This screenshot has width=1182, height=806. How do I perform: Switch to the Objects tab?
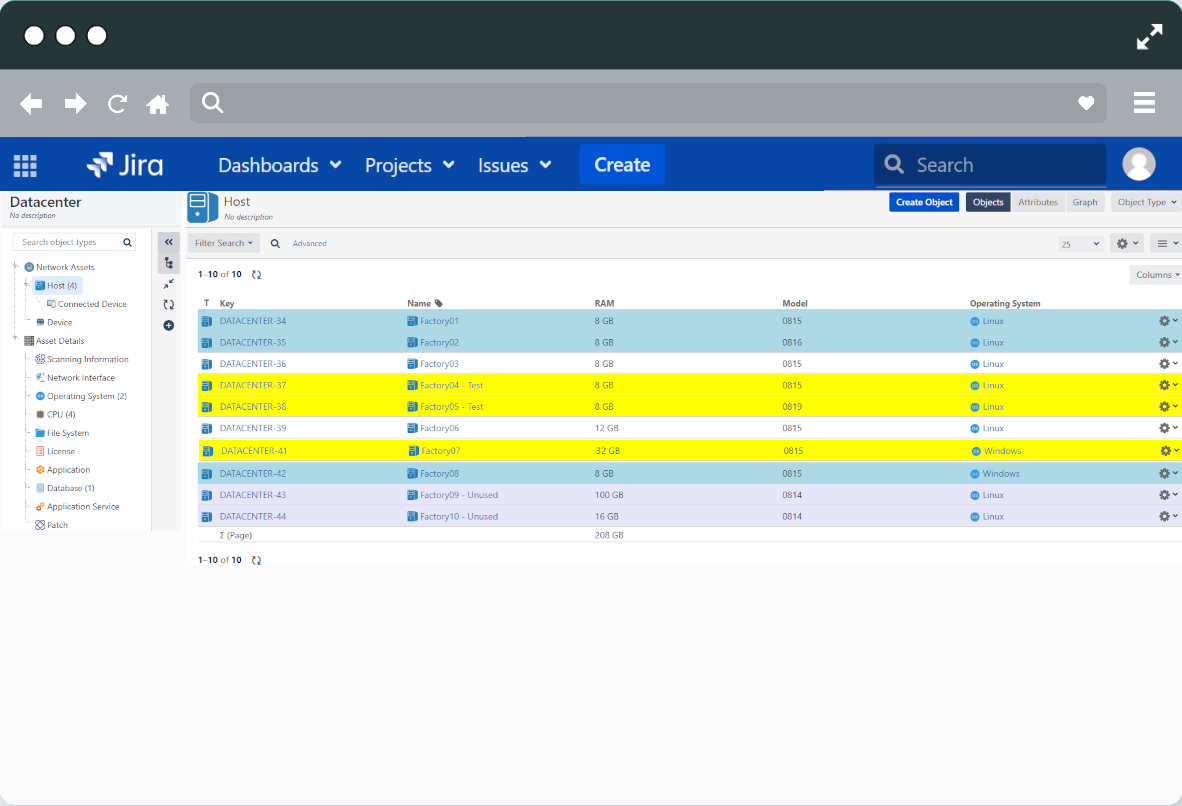[988, 202]
